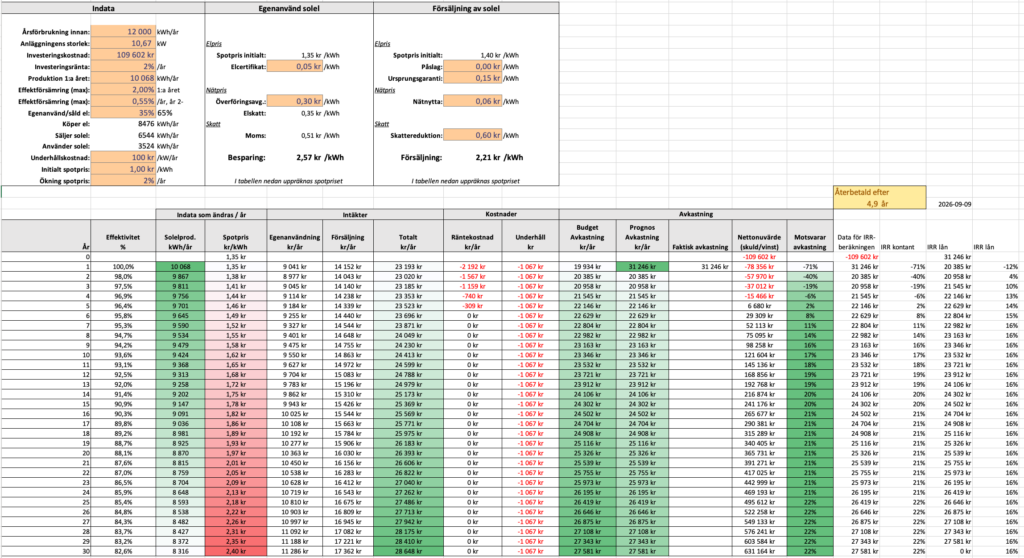Select the Årsförbrukning innan input cell 12 000
The image size is (1024, 558).
123,32
